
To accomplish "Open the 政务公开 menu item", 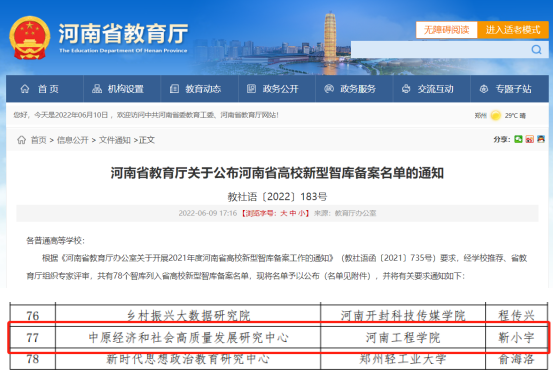I will (277, 89).
